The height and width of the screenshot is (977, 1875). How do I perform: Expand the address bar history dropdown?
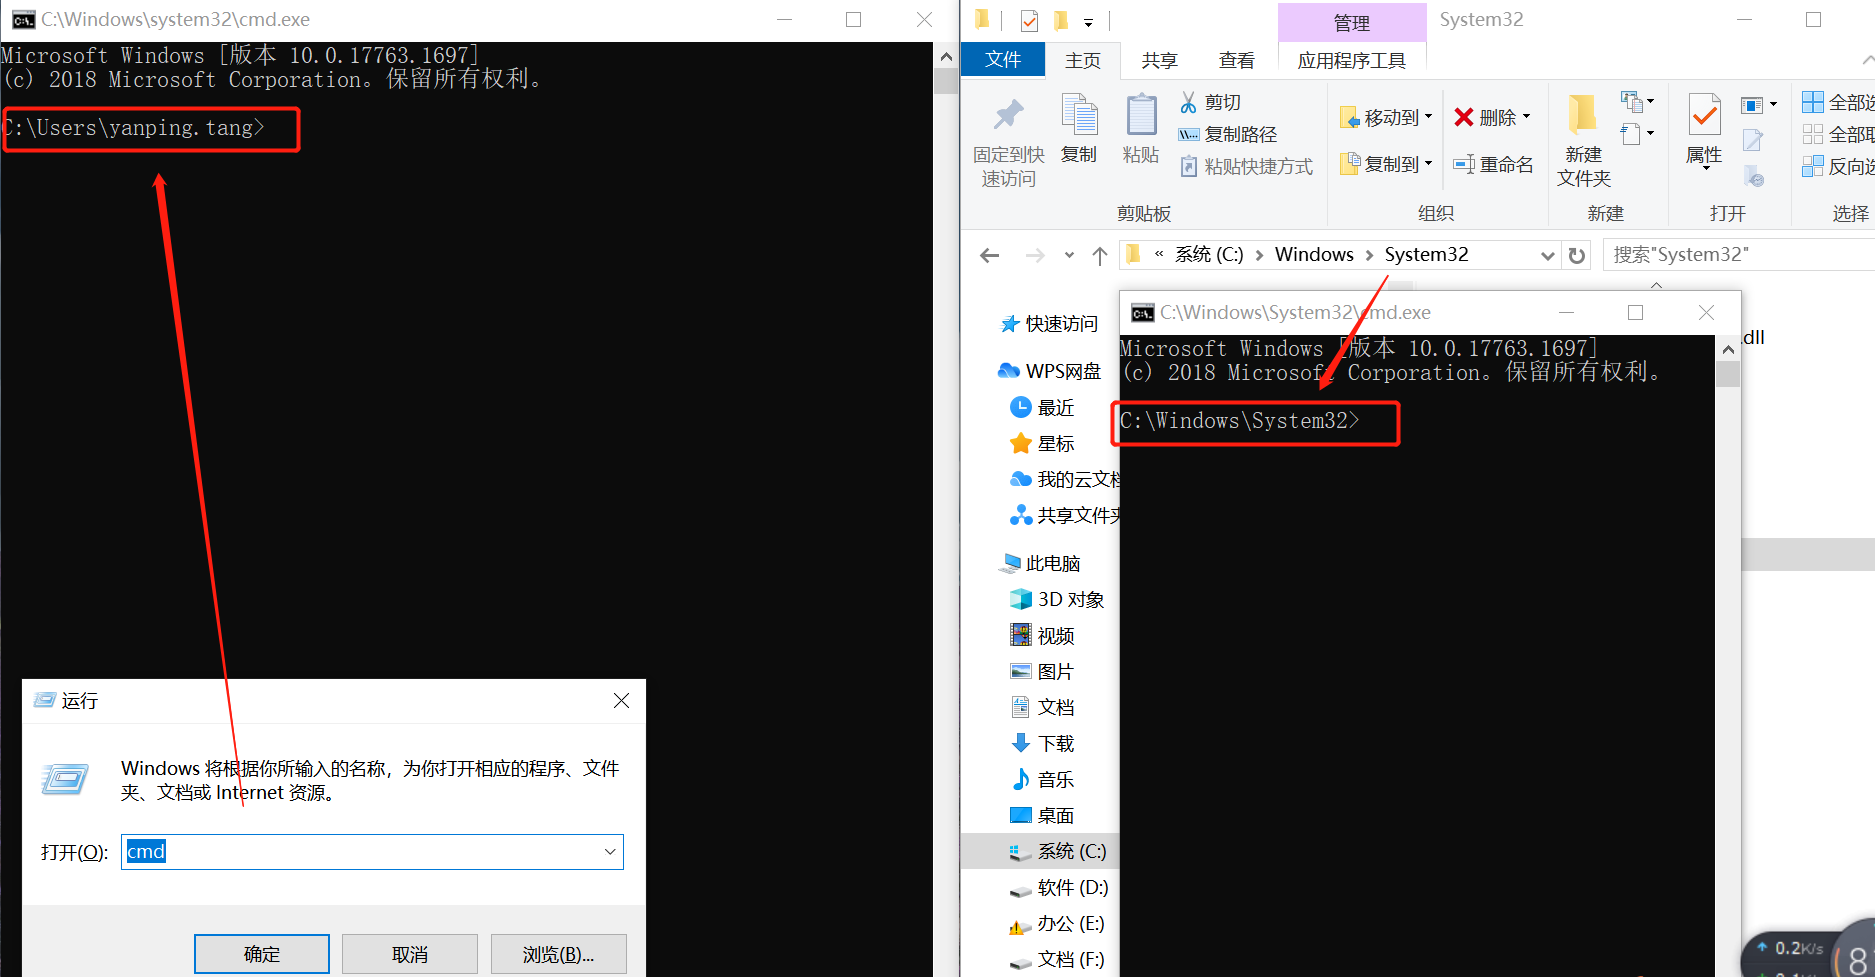(1547, 254)
